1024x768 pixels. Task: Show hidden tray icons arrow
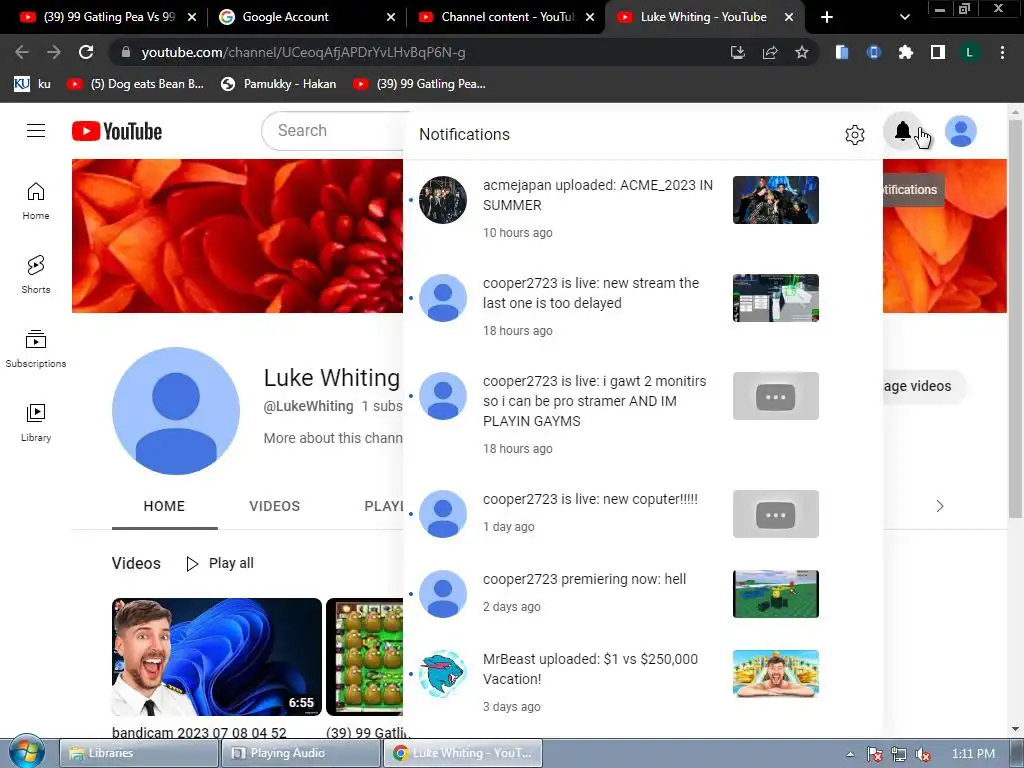[850, 754]
